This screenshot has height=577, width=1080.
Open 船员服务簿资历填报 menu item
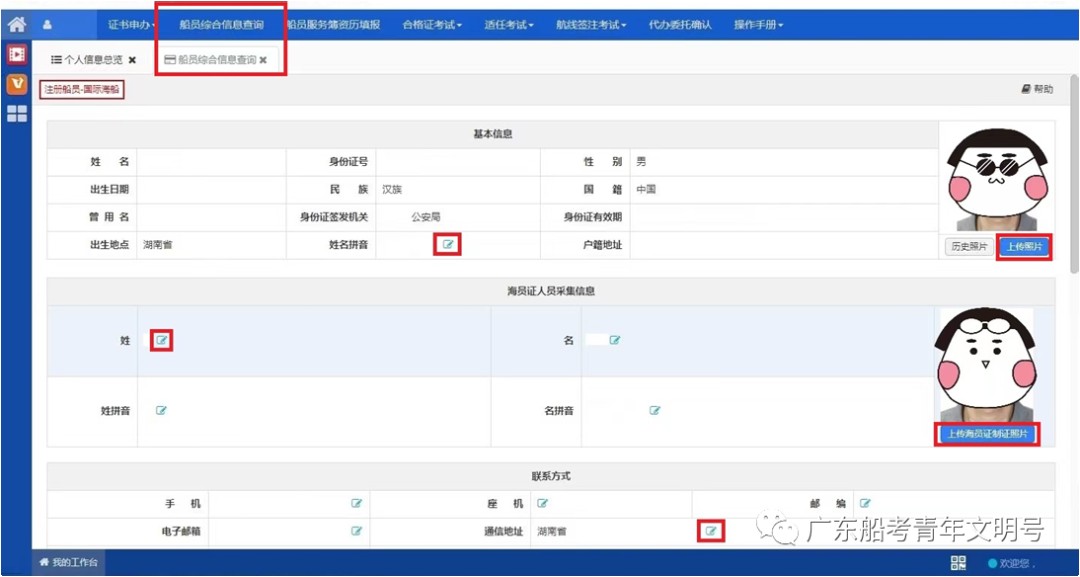[333, 25]
